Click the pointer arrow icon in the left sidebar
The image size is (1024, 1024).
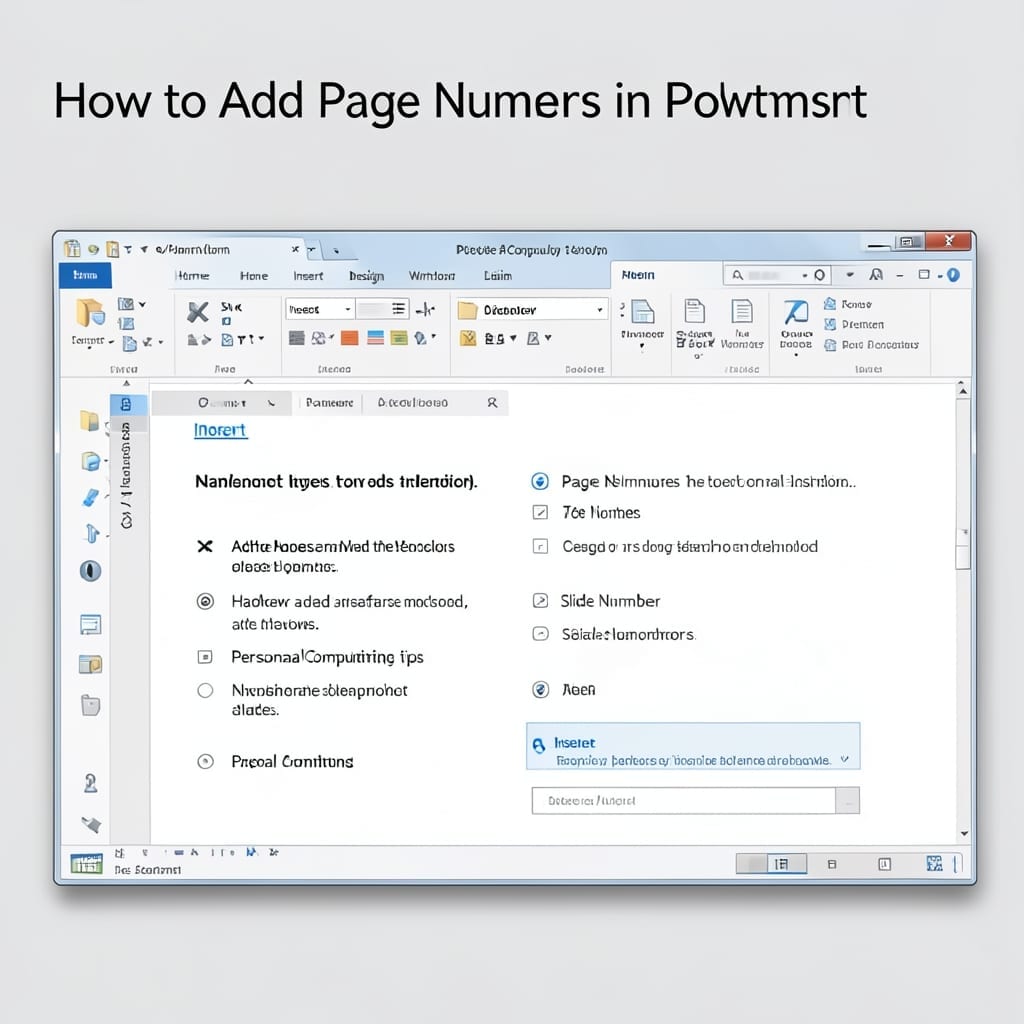pyautogui.click(x=91, y=533)
